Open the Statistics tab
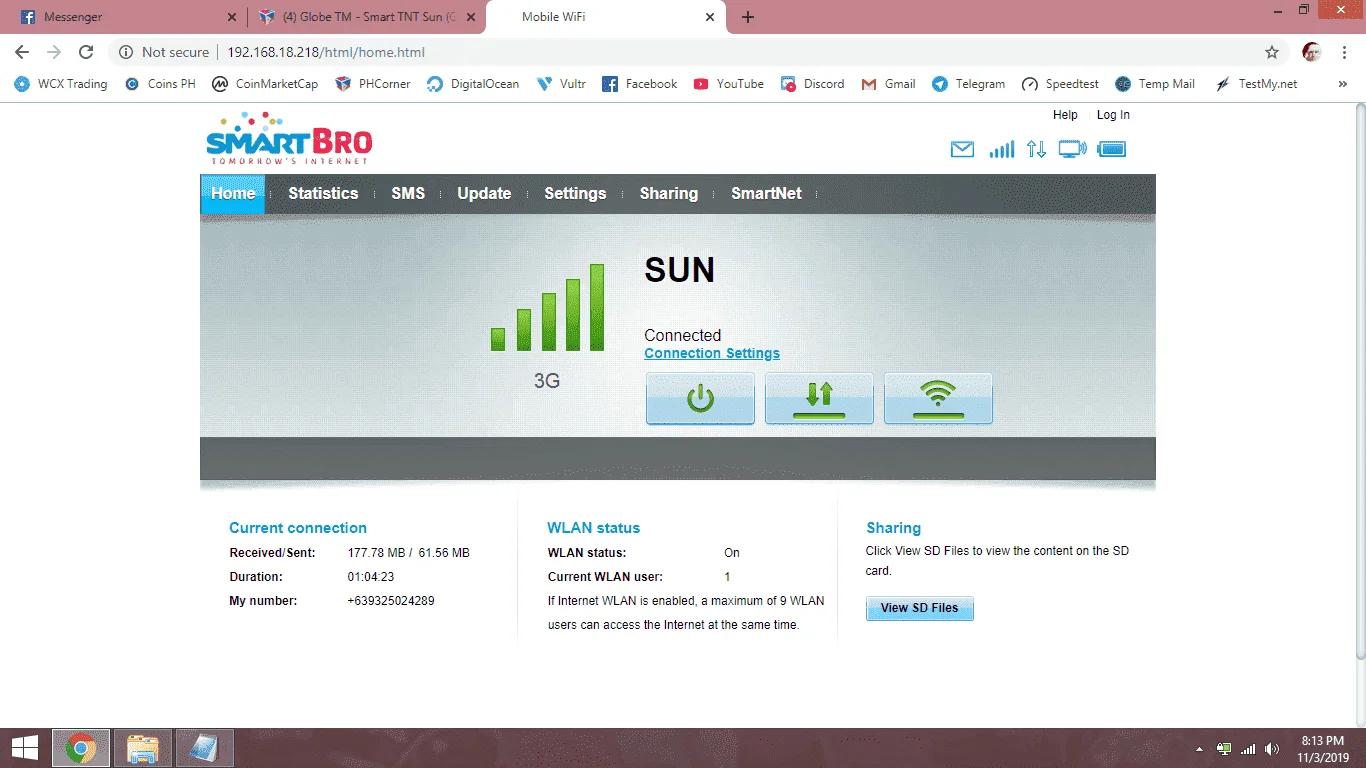This screenshot has width=1366, height=768. (x=323, y=194)
